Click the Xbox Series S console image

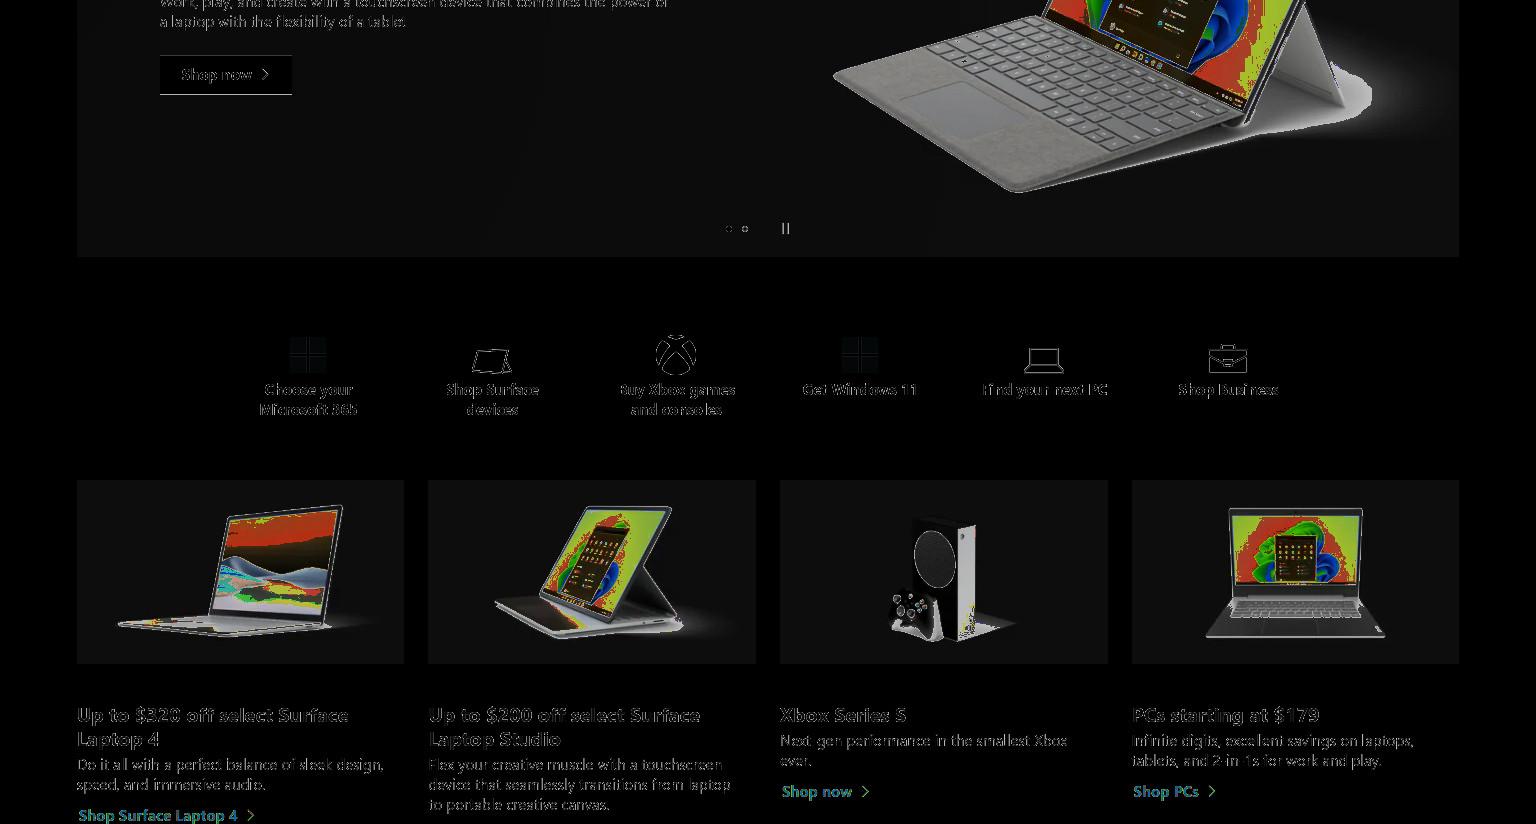(944, 572)
